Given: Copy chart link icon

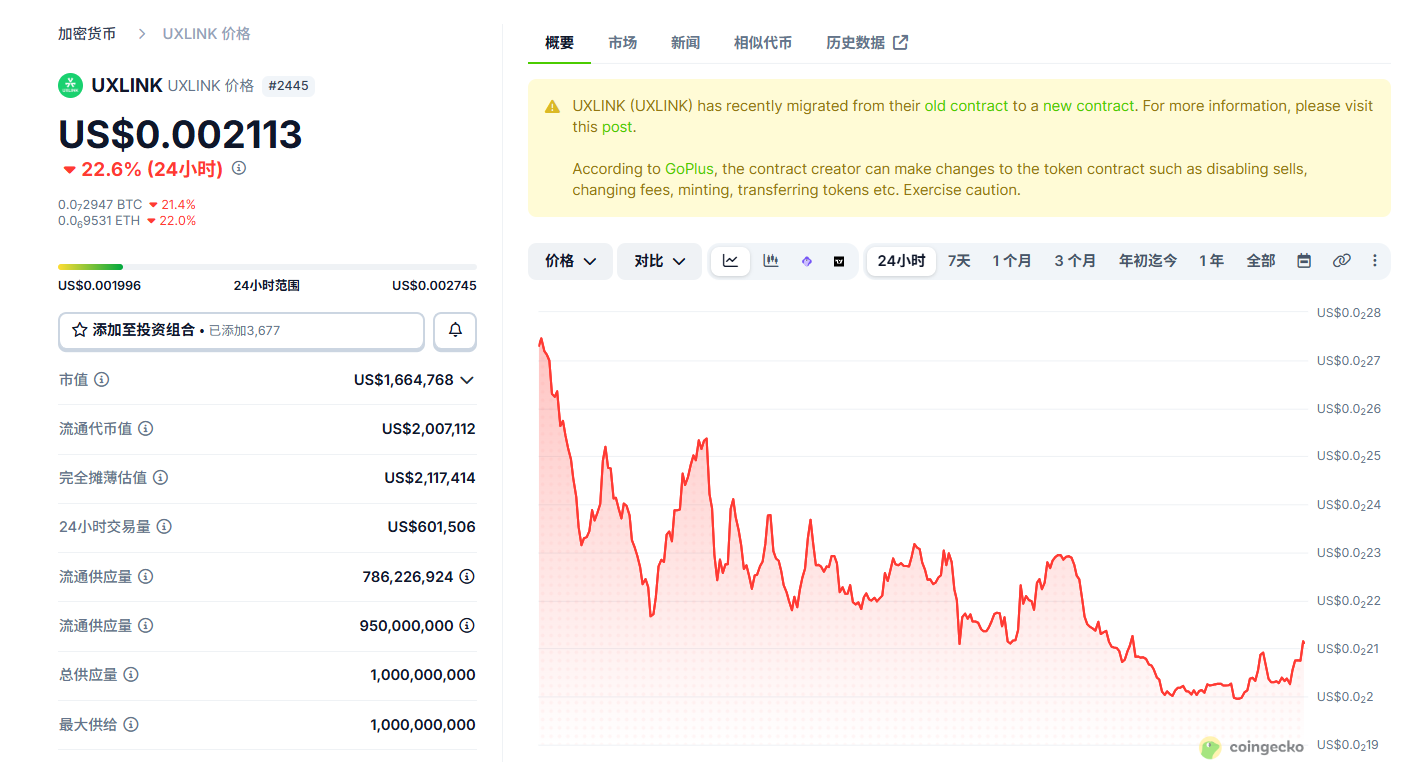Looking at the screenshot, I should tap(1342, 261).
